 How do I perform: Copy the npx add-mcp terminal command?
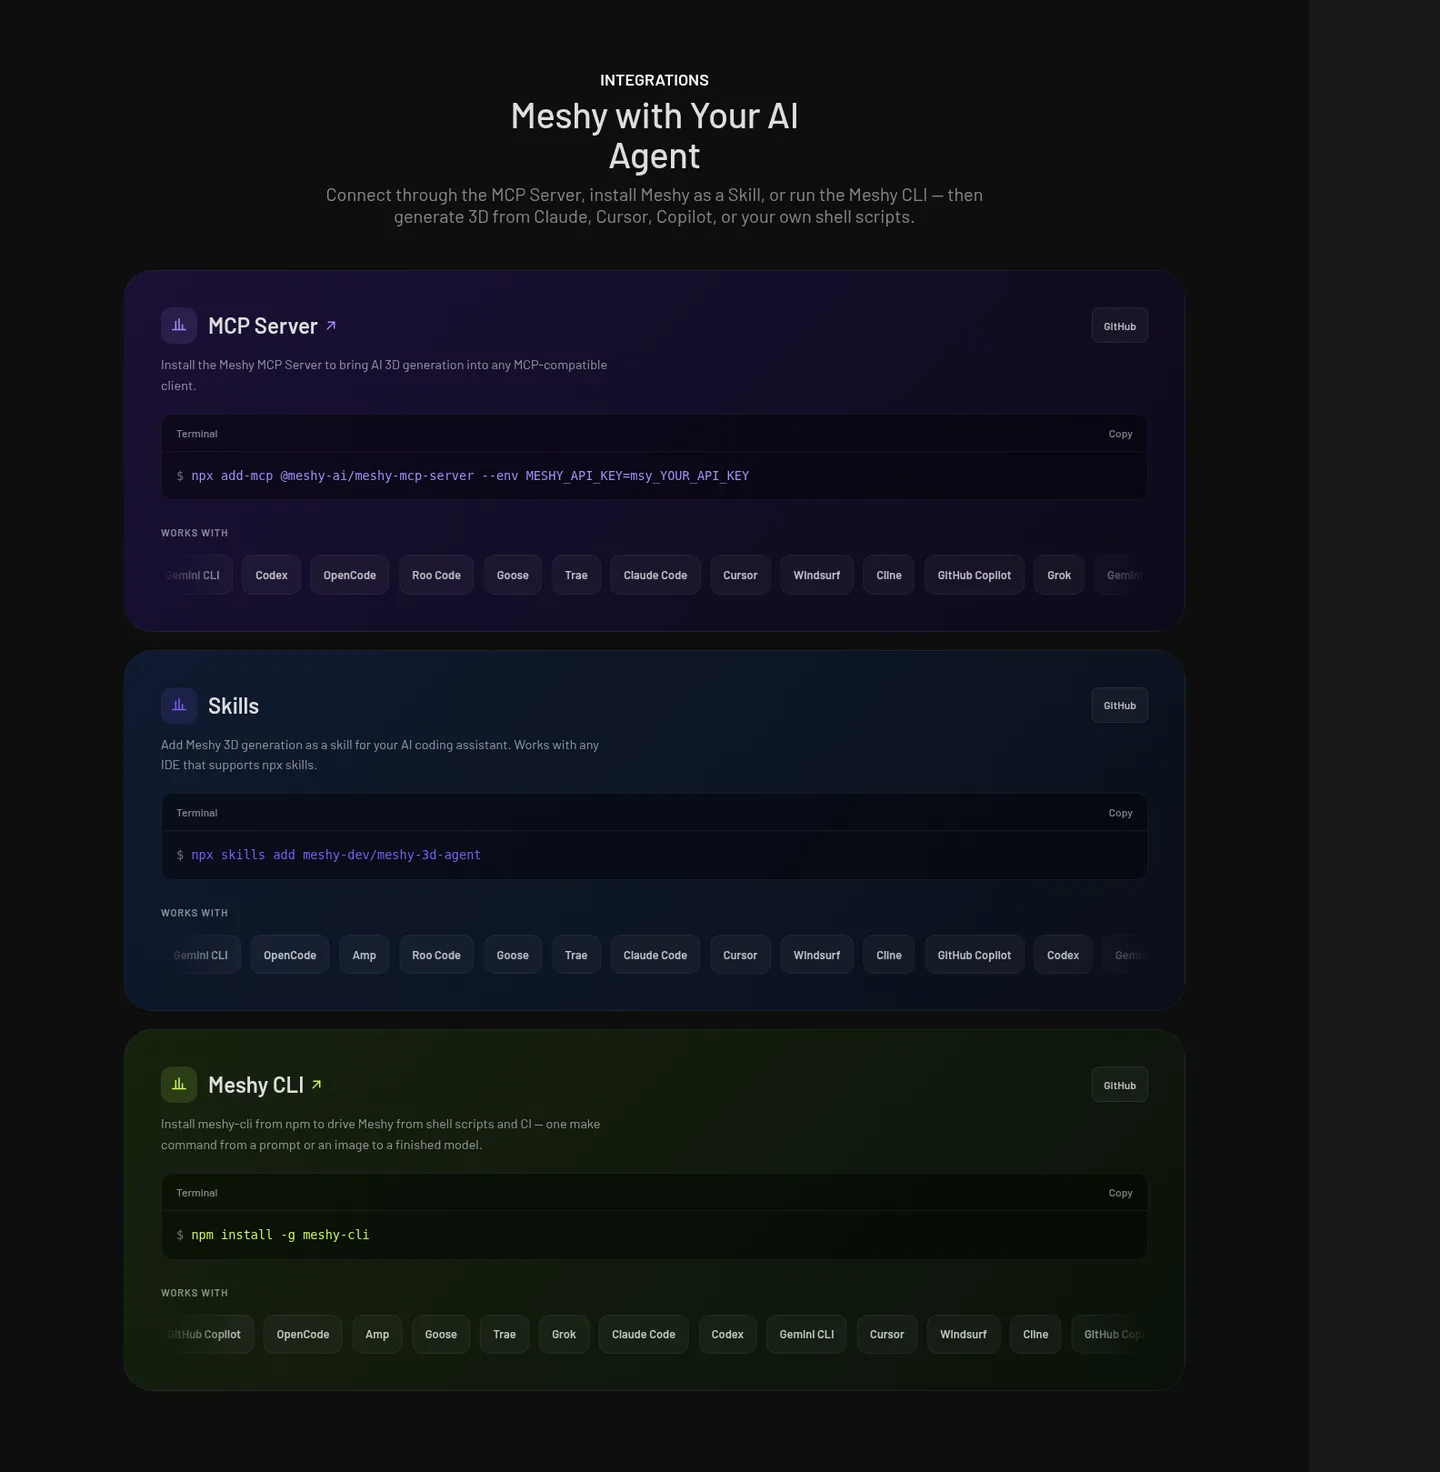click(x=1120, y=434)
